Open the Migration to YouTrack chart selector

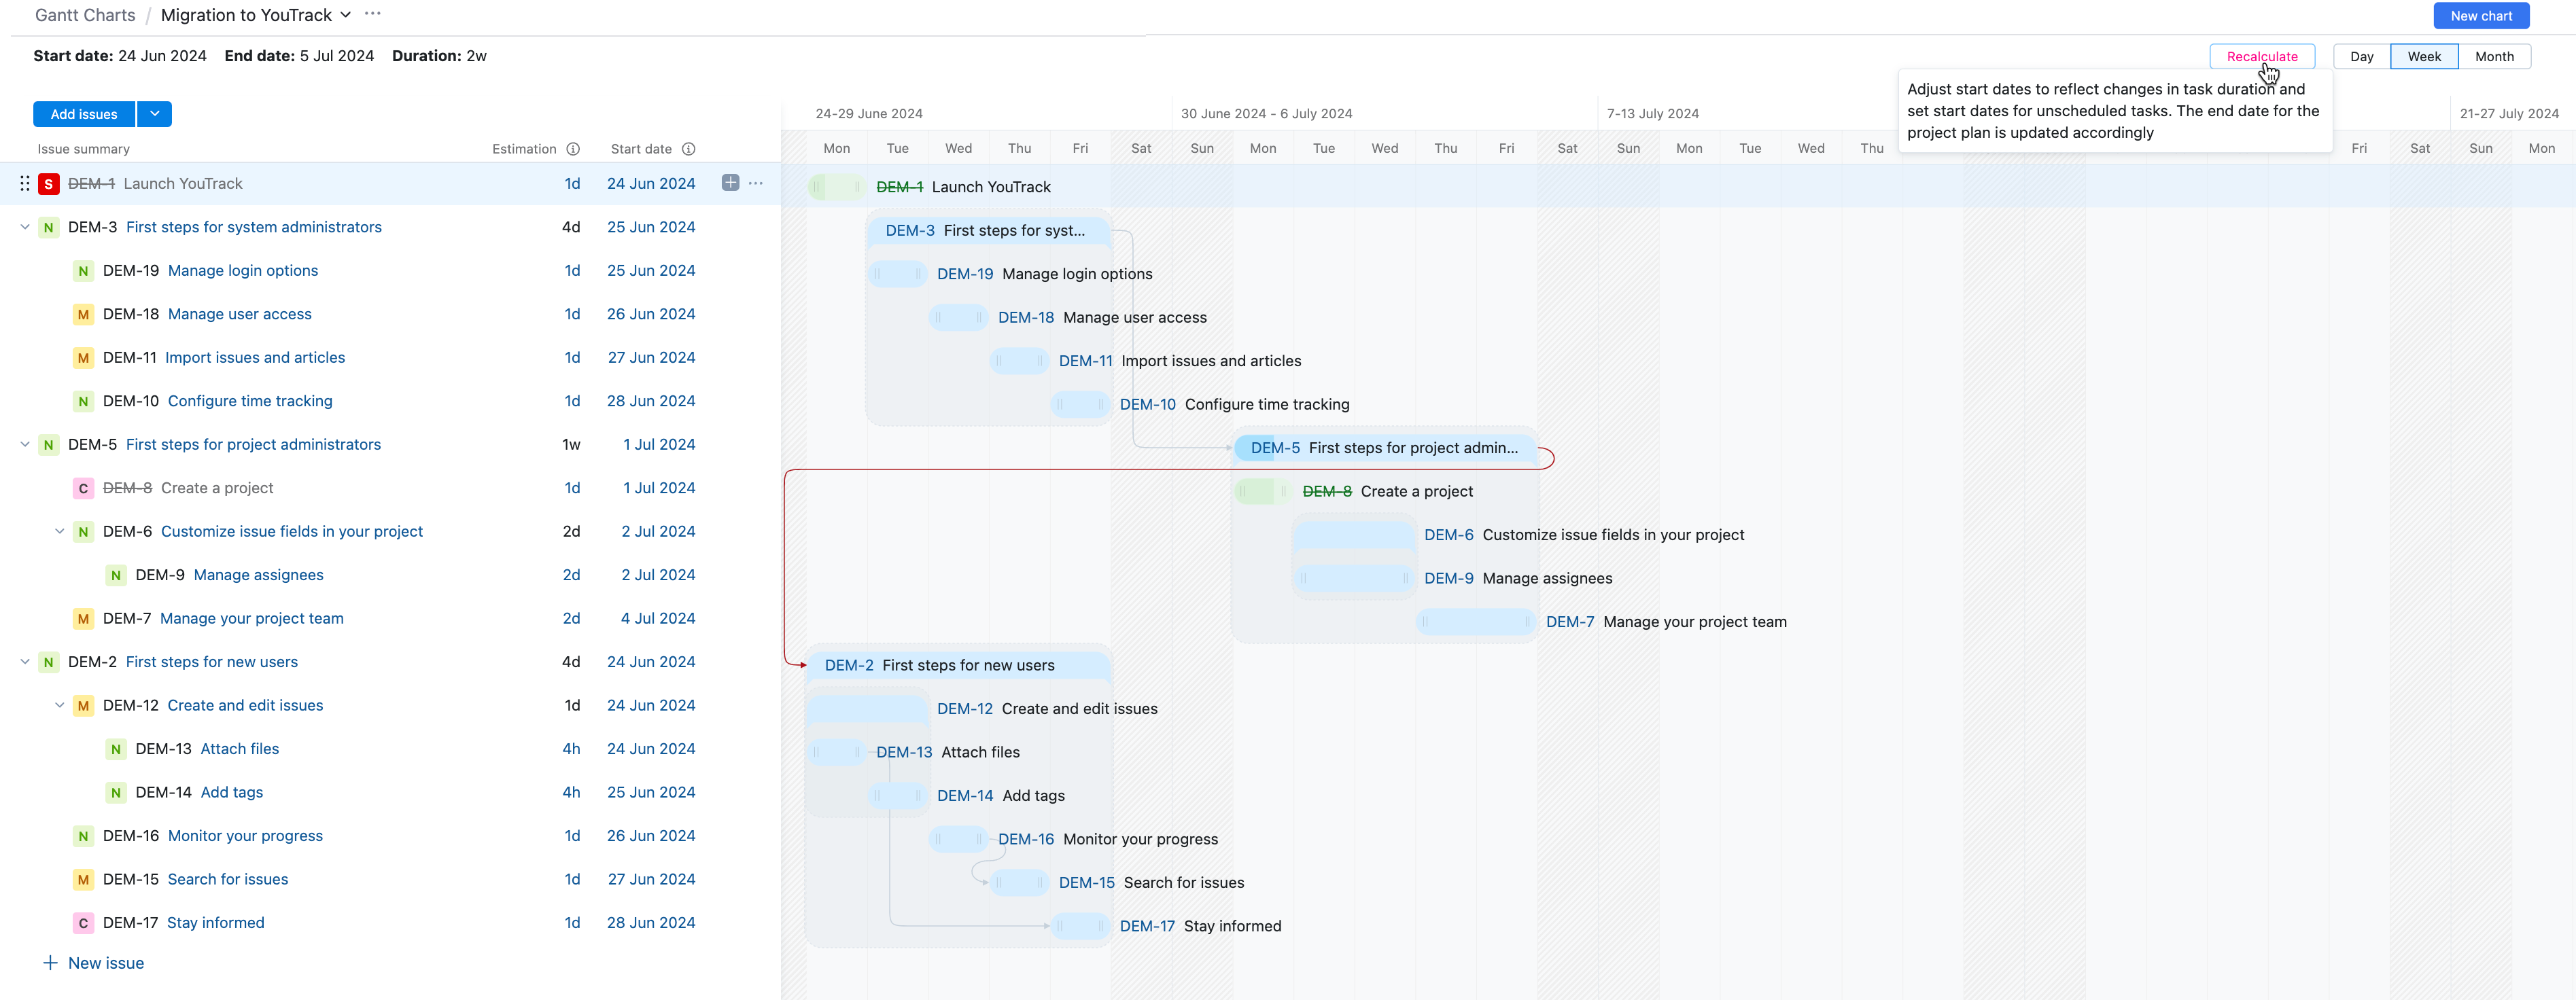coord(345,15)
